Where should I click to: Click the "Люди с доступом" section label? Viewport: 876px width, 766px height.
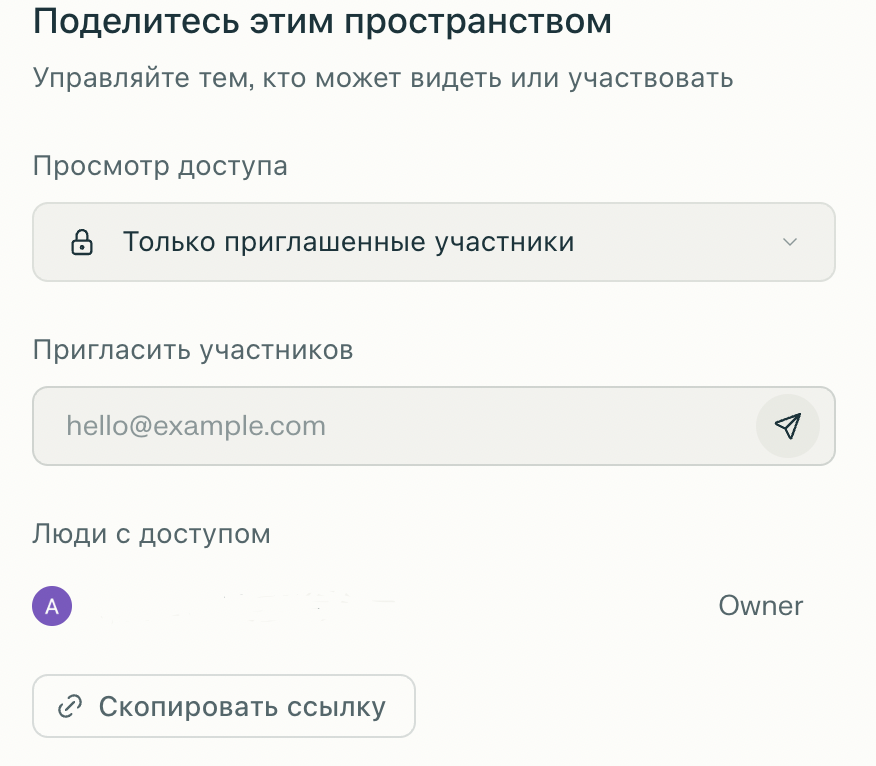[x=152, y=533]
